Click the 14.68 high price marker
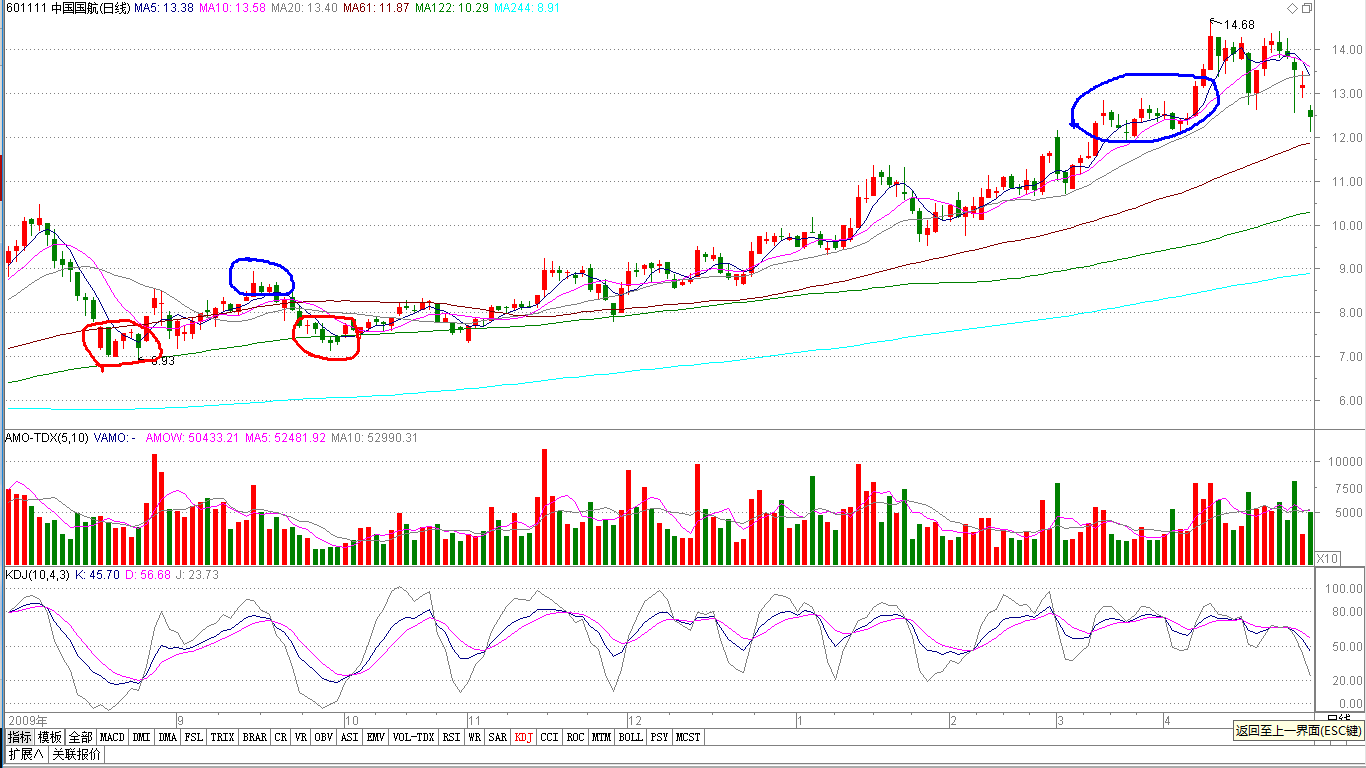 pyautogui.click(x=1239, y=24)
